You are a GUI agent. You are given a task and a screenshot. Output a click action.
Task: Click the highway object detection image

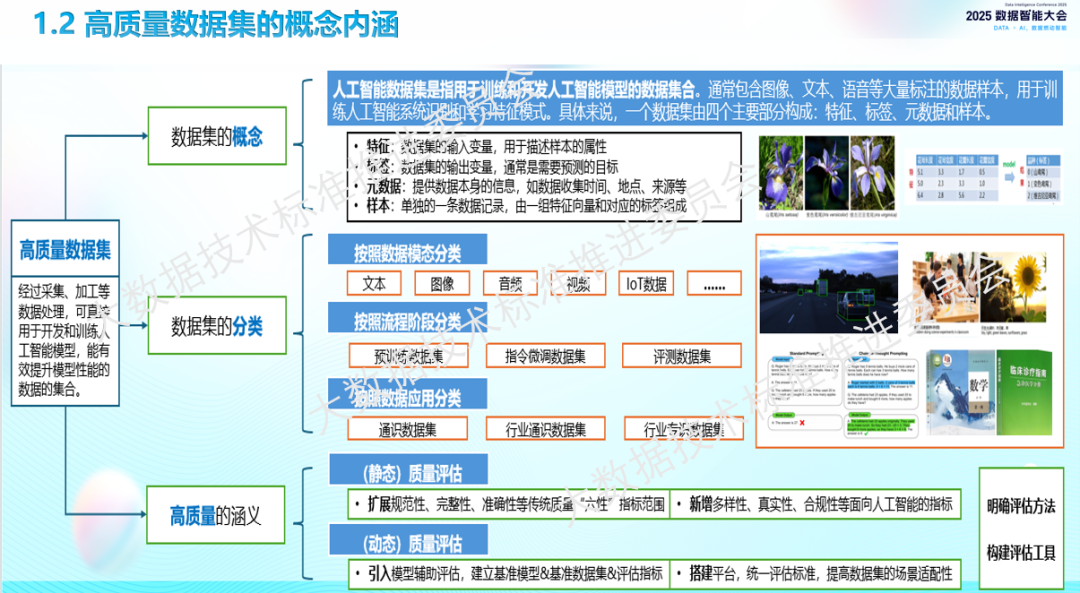(x=829, y=287)
